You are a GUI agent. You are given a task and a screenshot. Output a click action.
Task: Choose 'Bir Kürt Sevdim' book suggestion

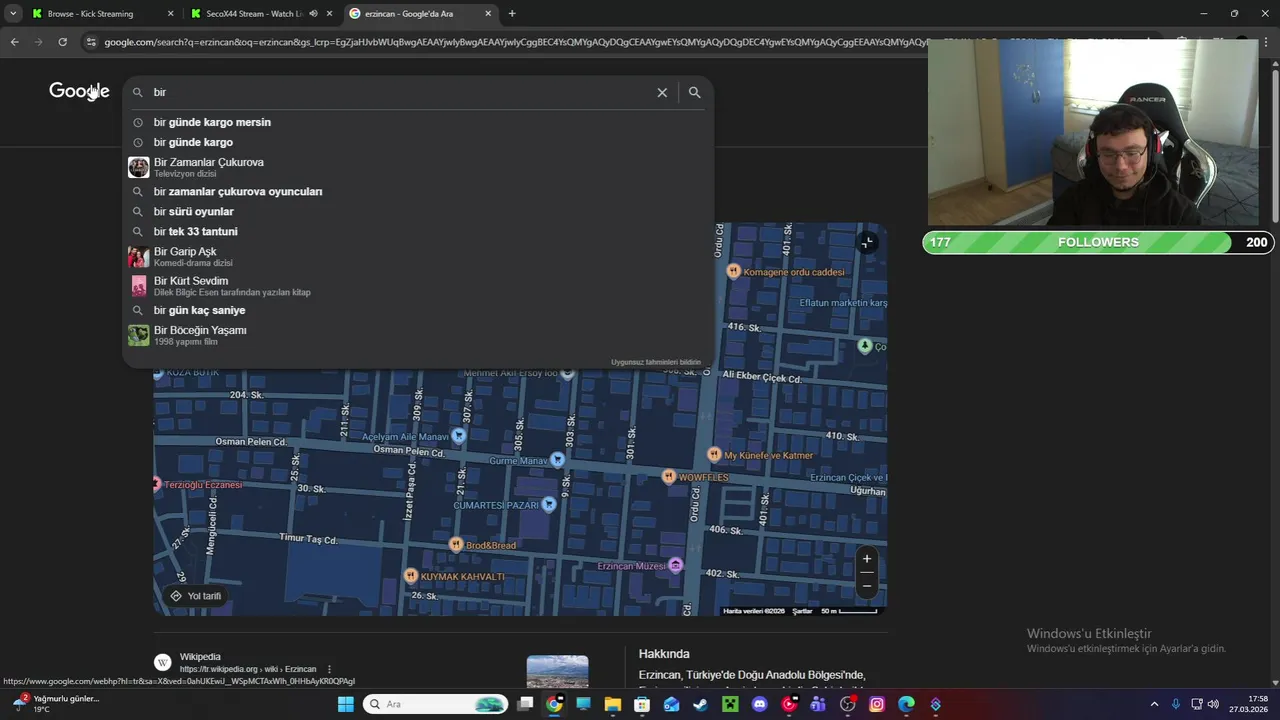tap(418, 286)
